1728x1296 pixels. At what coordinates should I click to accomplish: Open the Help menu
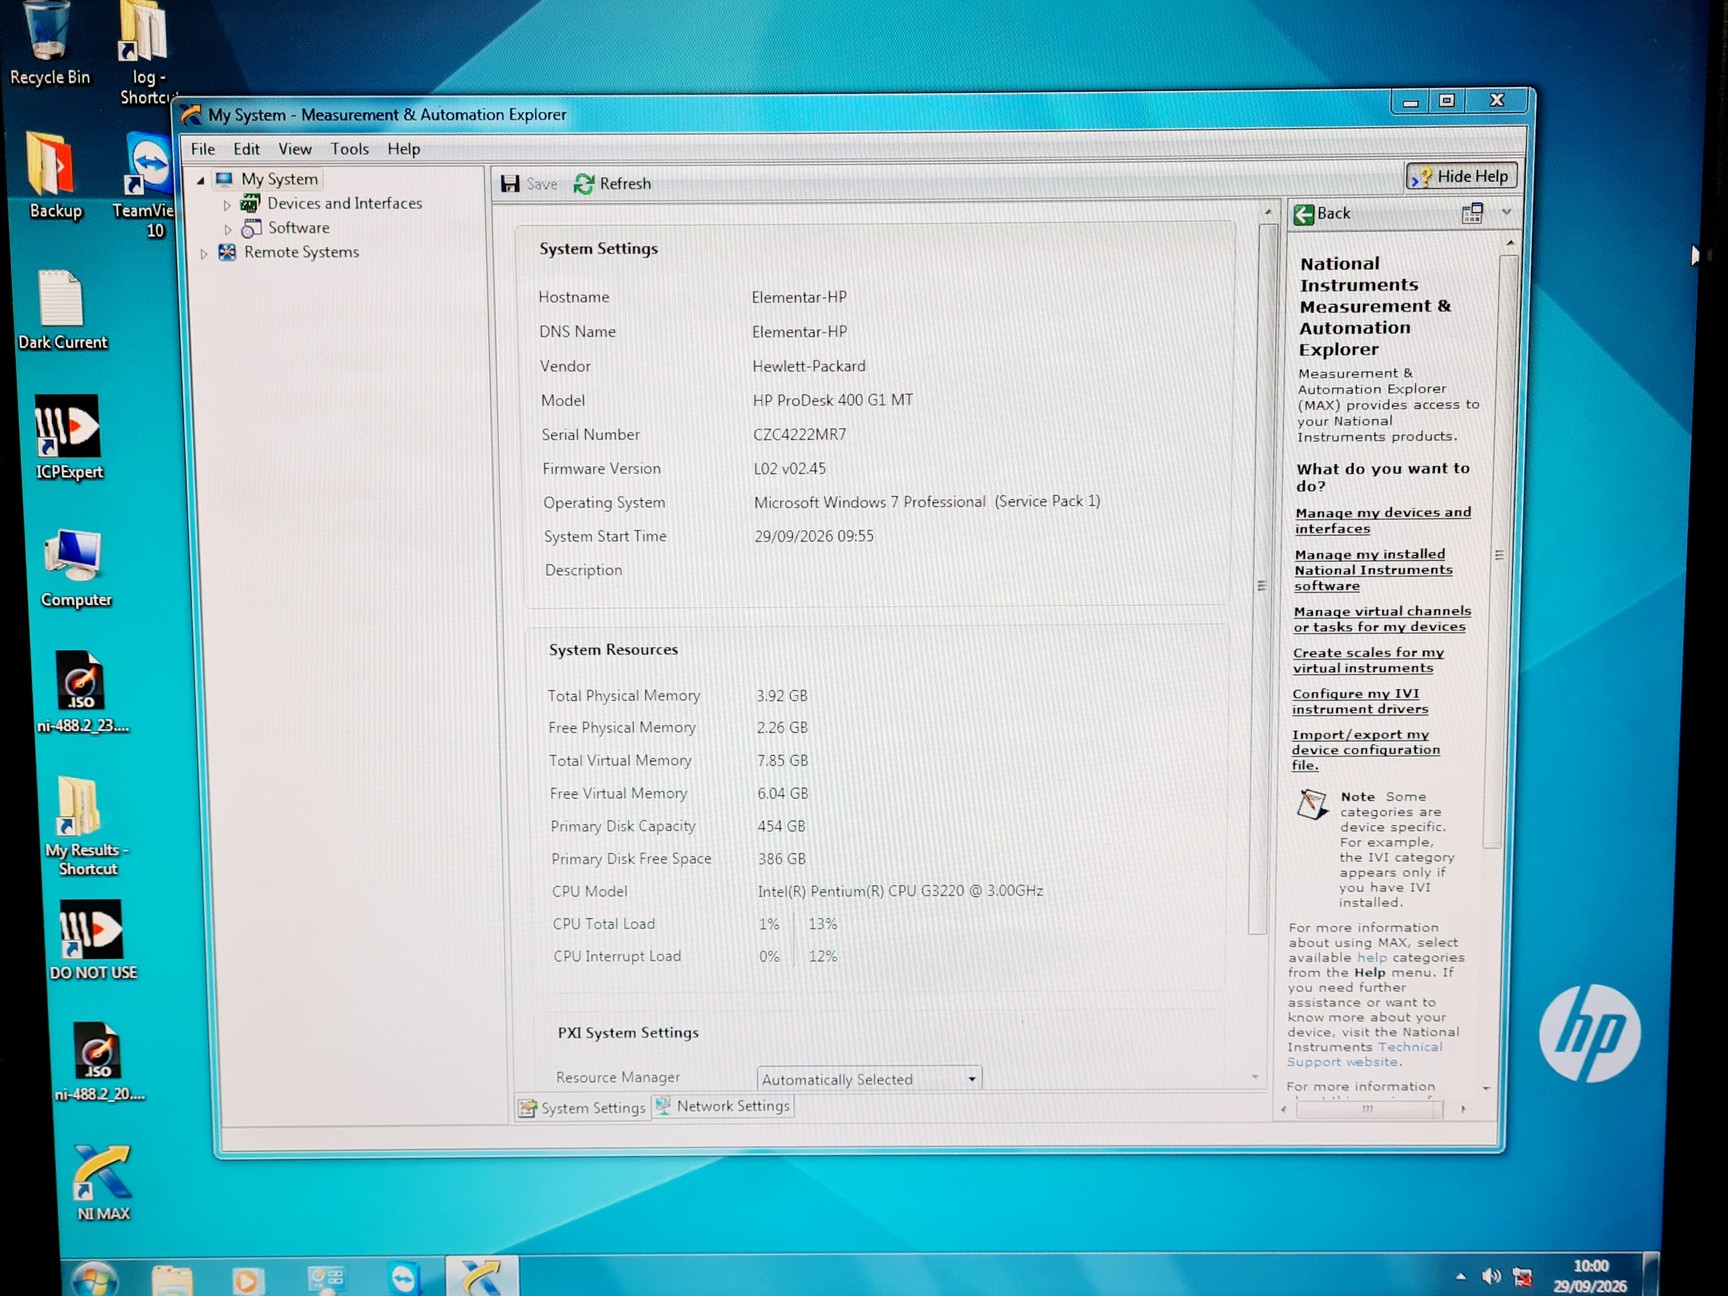point(404,149)
